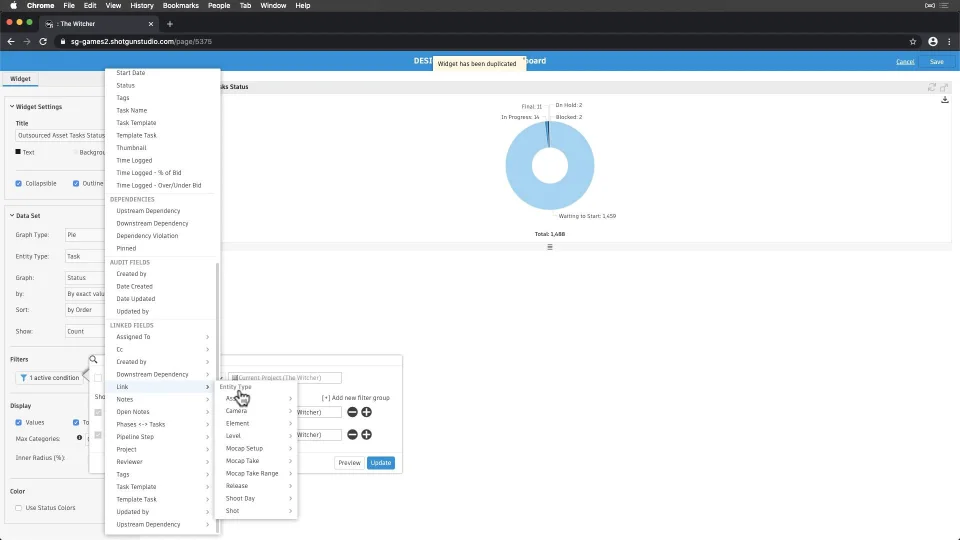Click the expand widget icon
Screen dimensions: 960x540
click(944, 87)
